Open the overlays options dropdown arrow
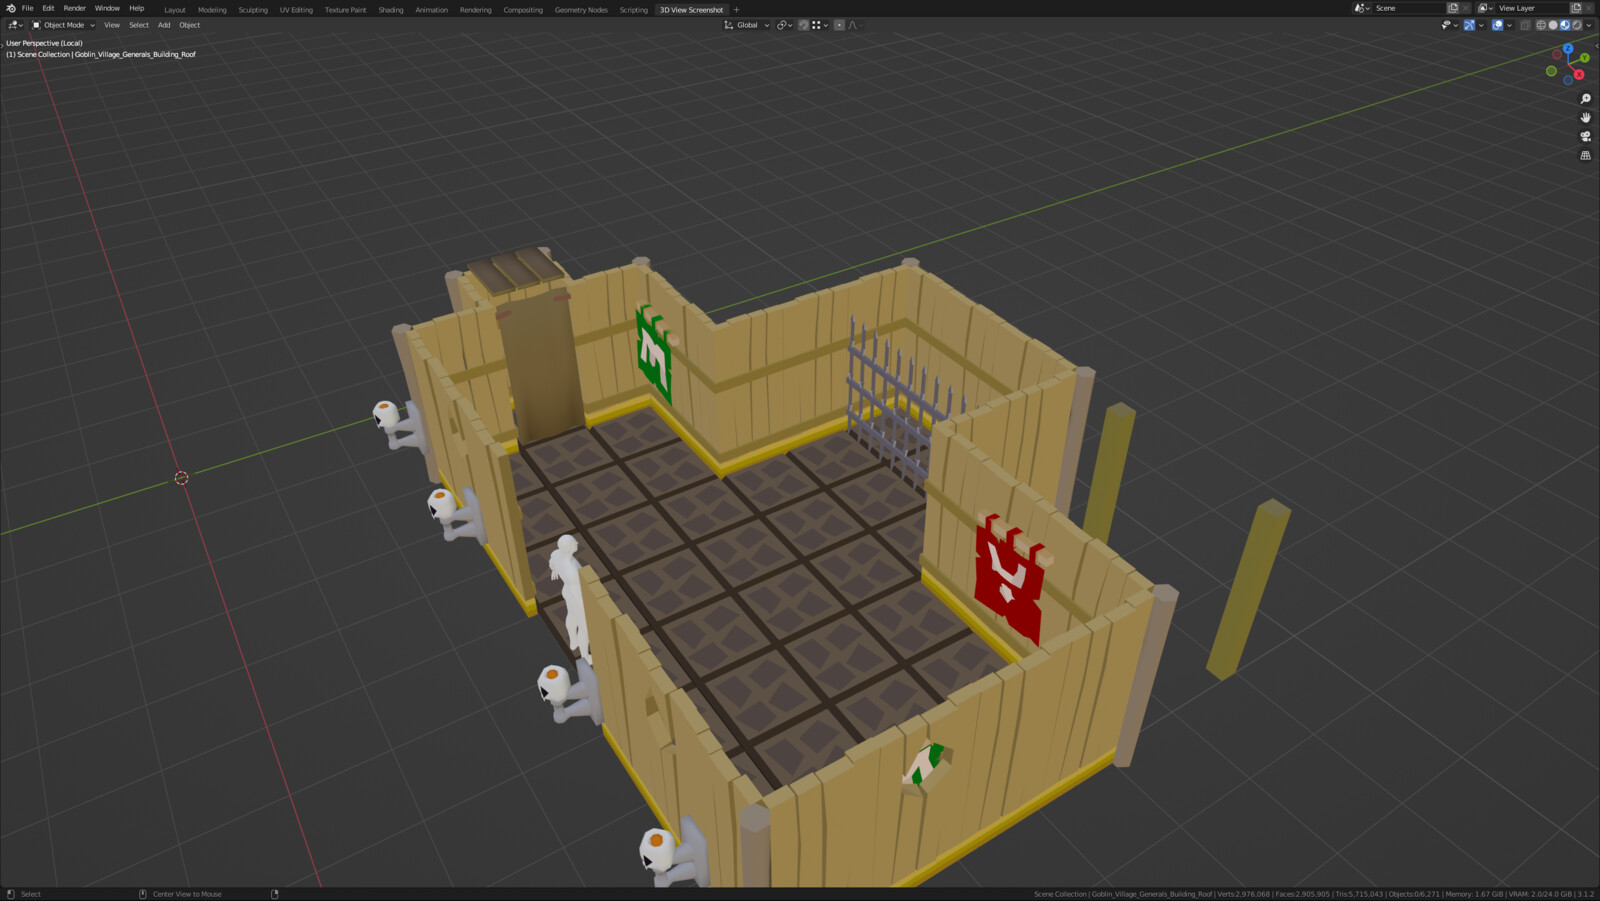 (x=1509, y=25)
